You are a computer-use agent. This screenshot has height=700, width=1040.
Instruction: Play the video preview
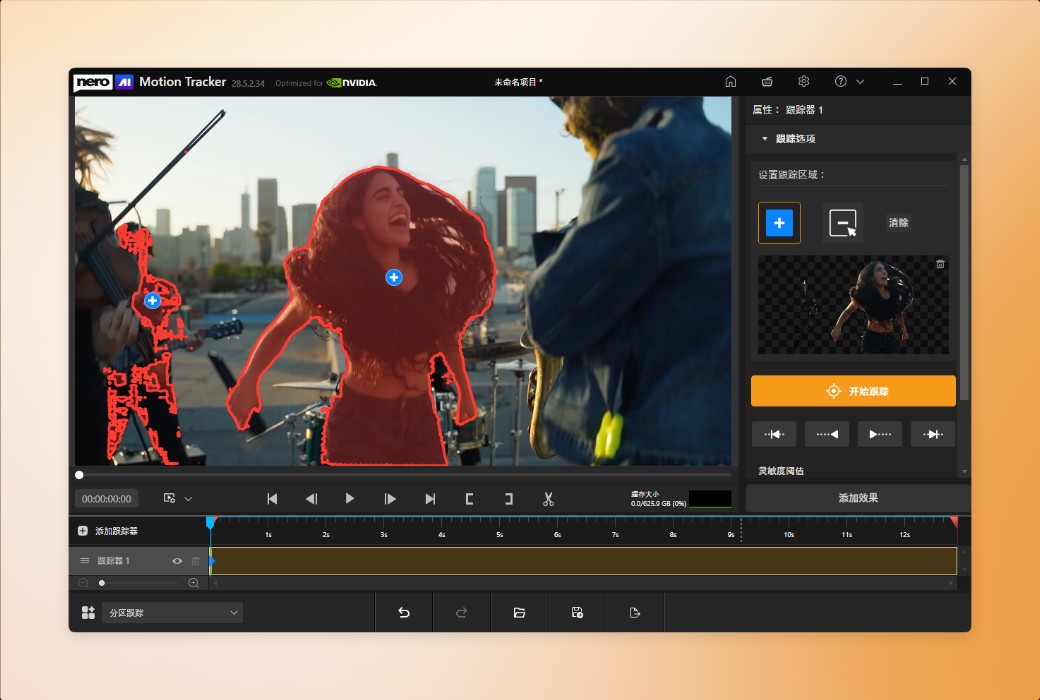pyautogui.click(x=350, y=498)
